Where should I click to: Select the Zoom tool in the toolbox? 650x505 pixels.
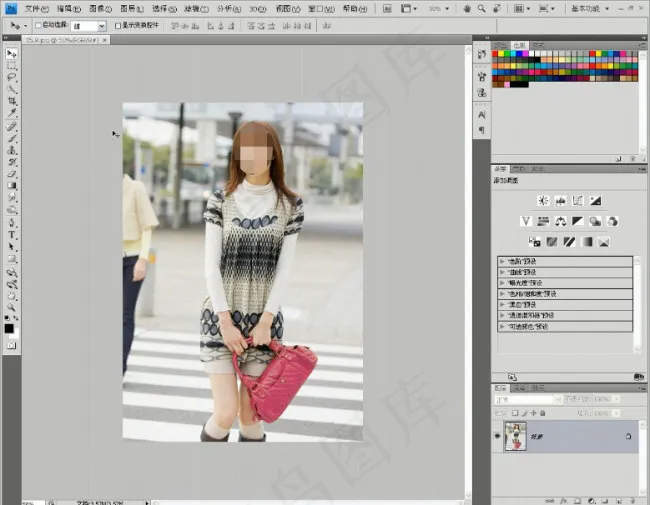(x=11, y=308)
